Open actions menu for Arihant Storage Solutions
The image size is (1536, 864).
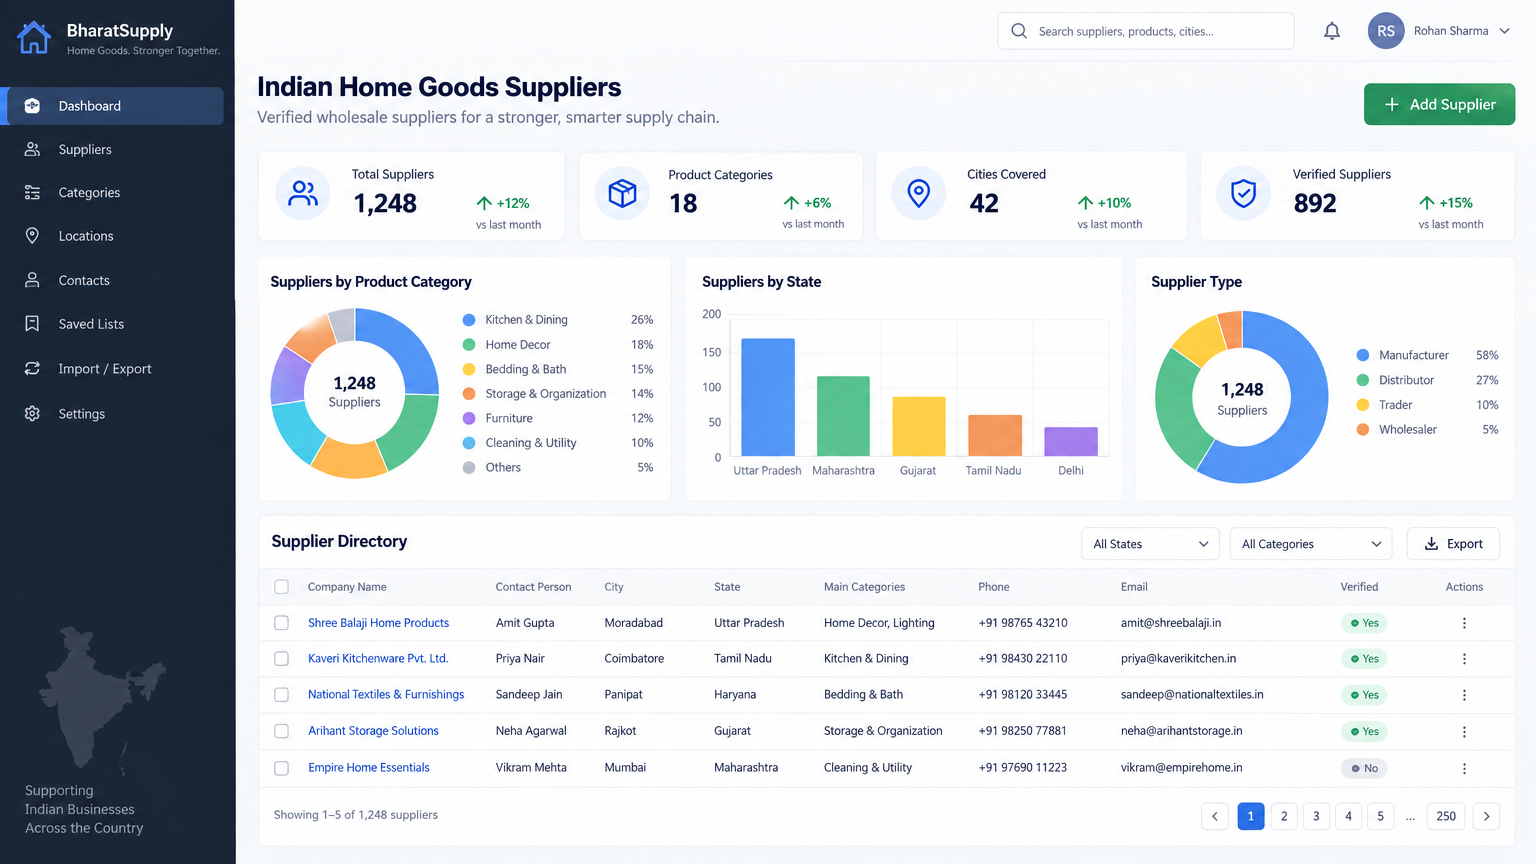(x=1464, y=732)
